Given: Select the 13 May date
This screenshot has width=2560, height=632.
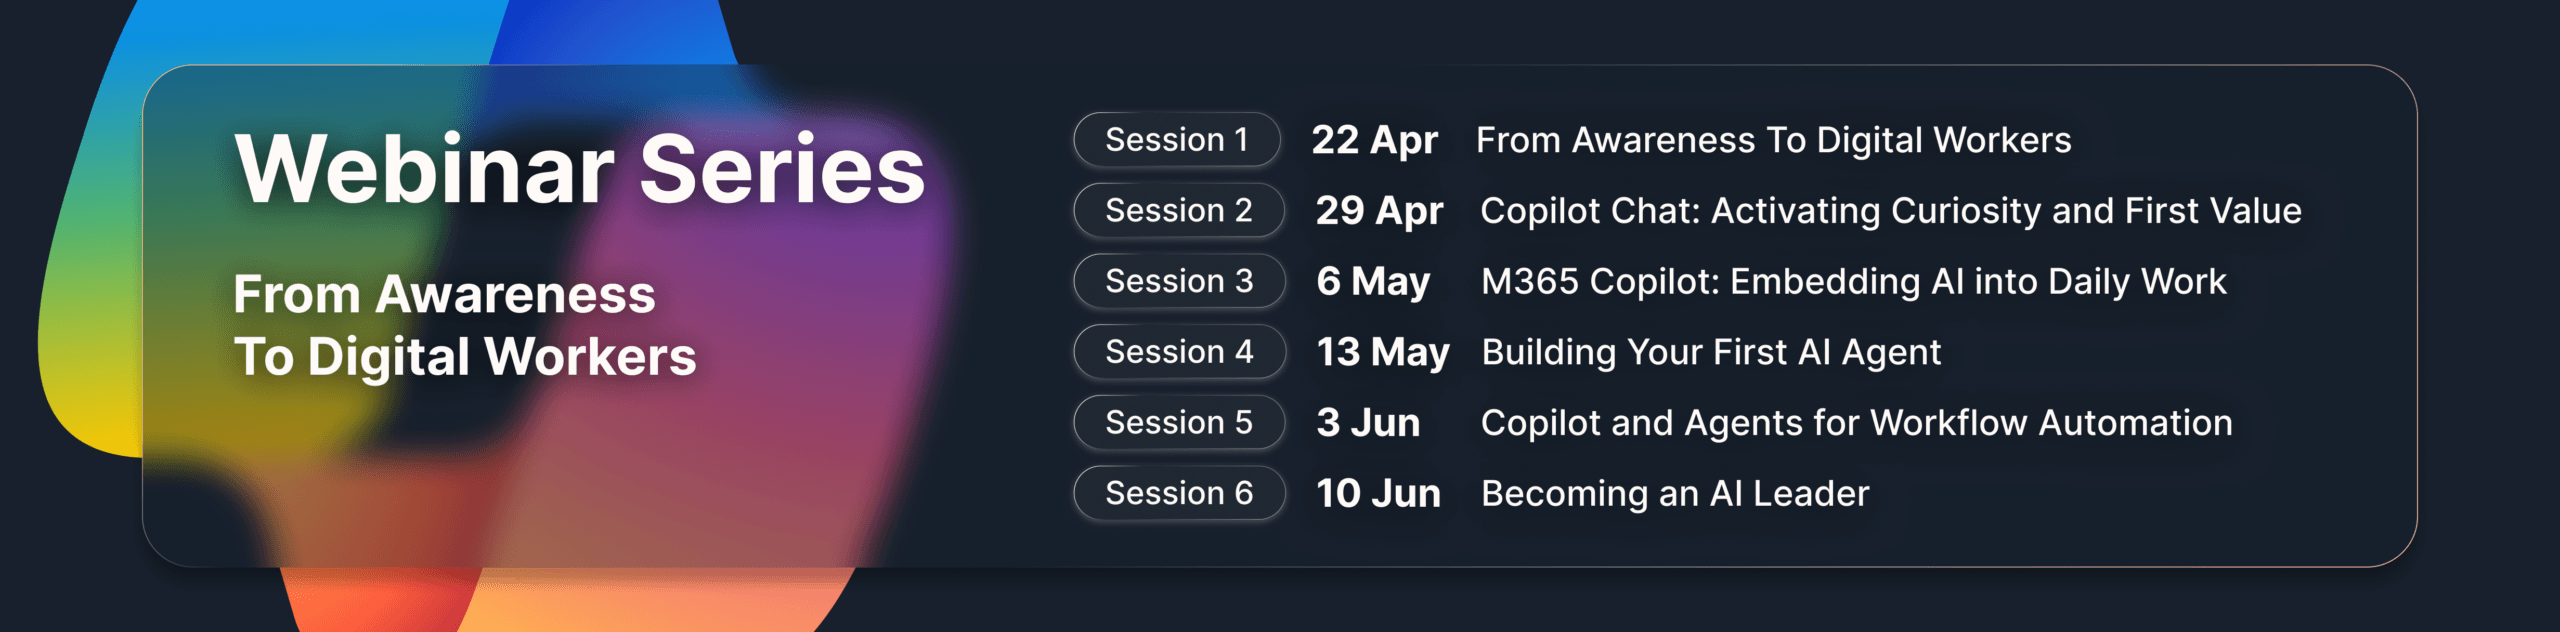Looking at the screenshot, I should click(1382, 352).
